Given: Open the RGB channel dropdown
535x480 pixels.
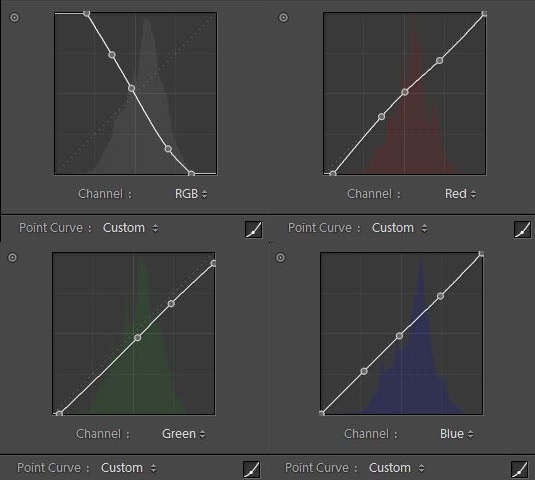Looking at the screenshot, I should 191,194.
